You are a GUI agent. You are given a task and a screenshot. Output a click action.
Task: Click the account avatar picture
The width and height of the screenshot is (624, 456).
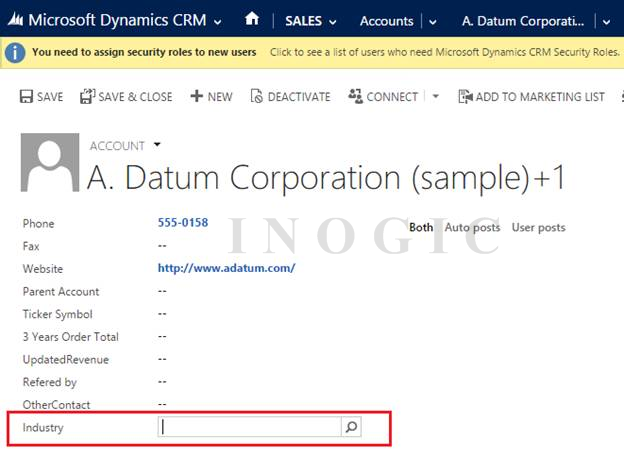[50, 162]
